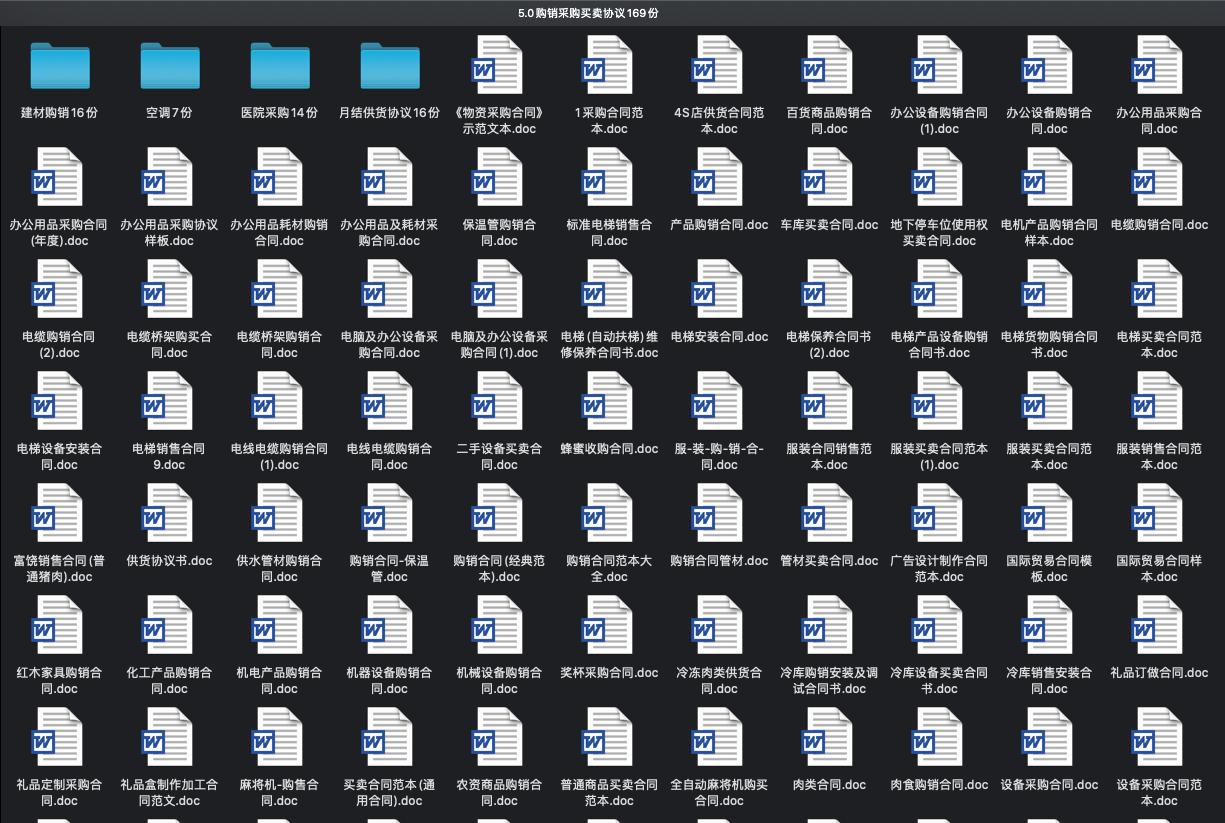Select the 百货商品购销合同.doc file icon

click(x=829, y=66)
